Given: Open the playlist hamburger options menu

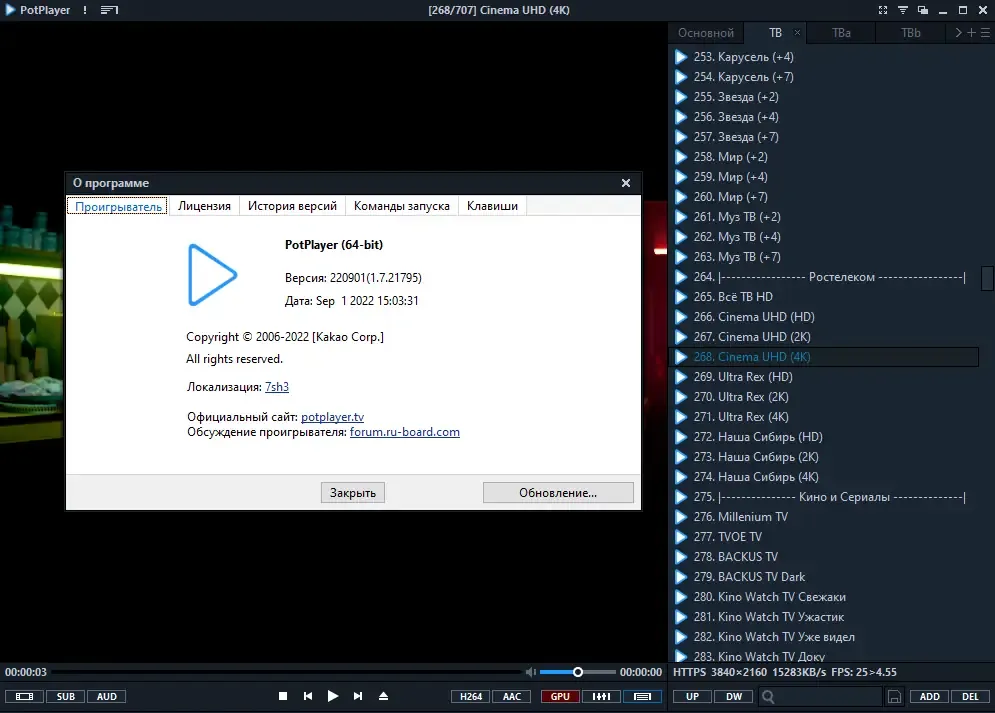Looking at the screenshot, I should [985, 32].
